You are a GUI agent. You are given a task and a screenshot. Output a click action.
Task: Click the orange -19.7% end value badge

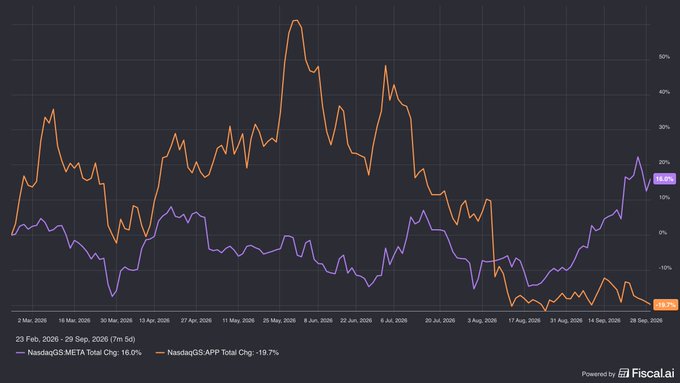coord(665,305)
